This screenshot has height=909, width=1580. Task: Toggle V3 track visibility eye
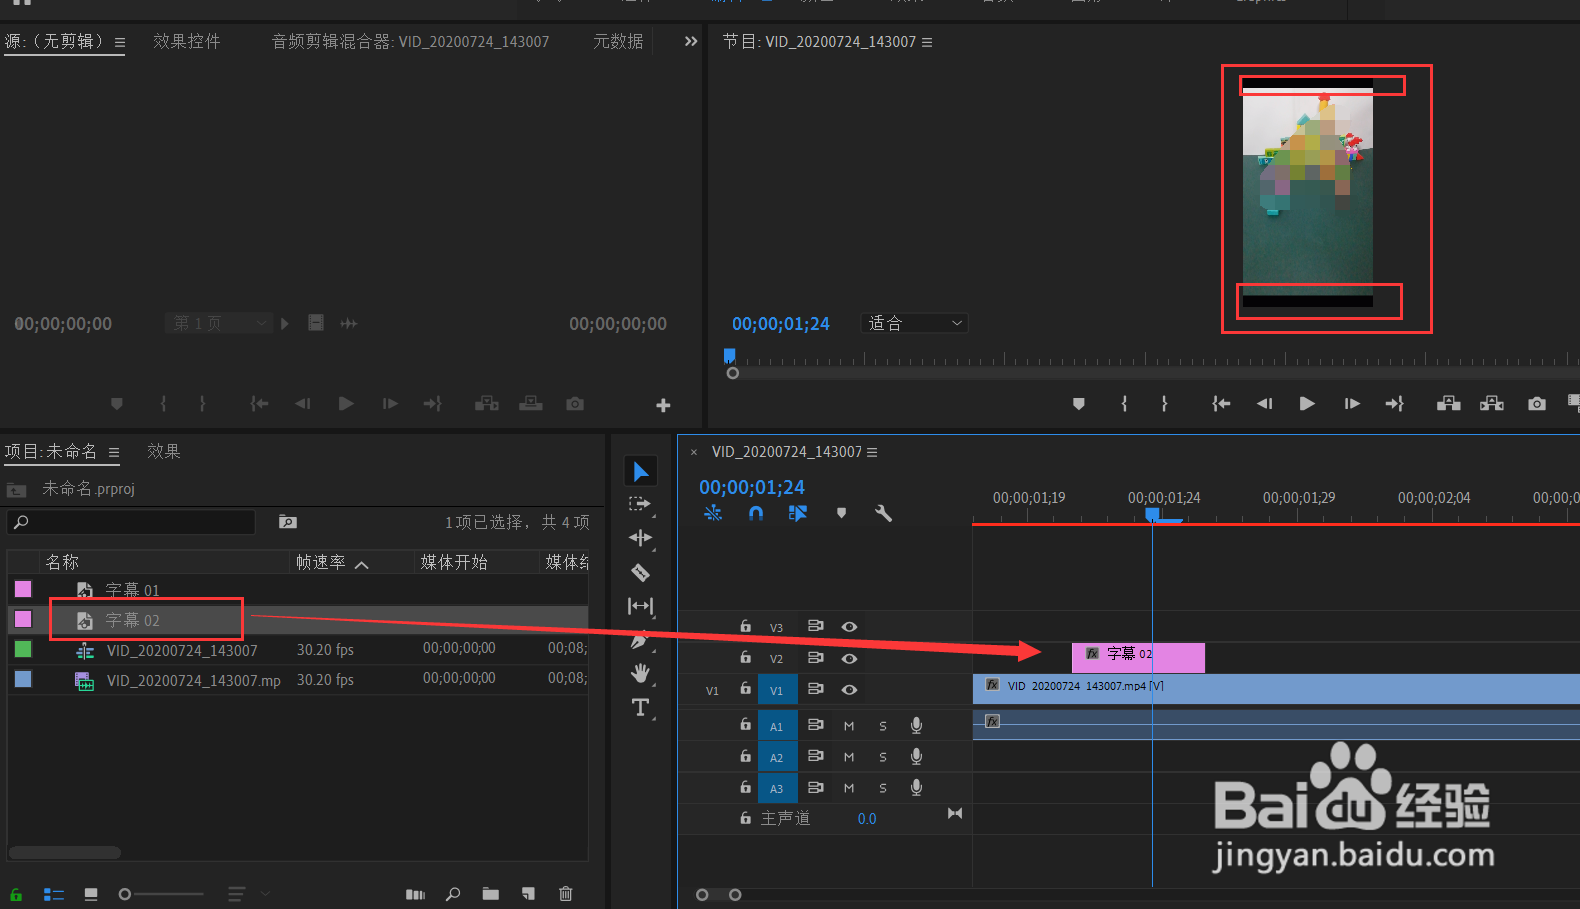[x=849, y=627]
